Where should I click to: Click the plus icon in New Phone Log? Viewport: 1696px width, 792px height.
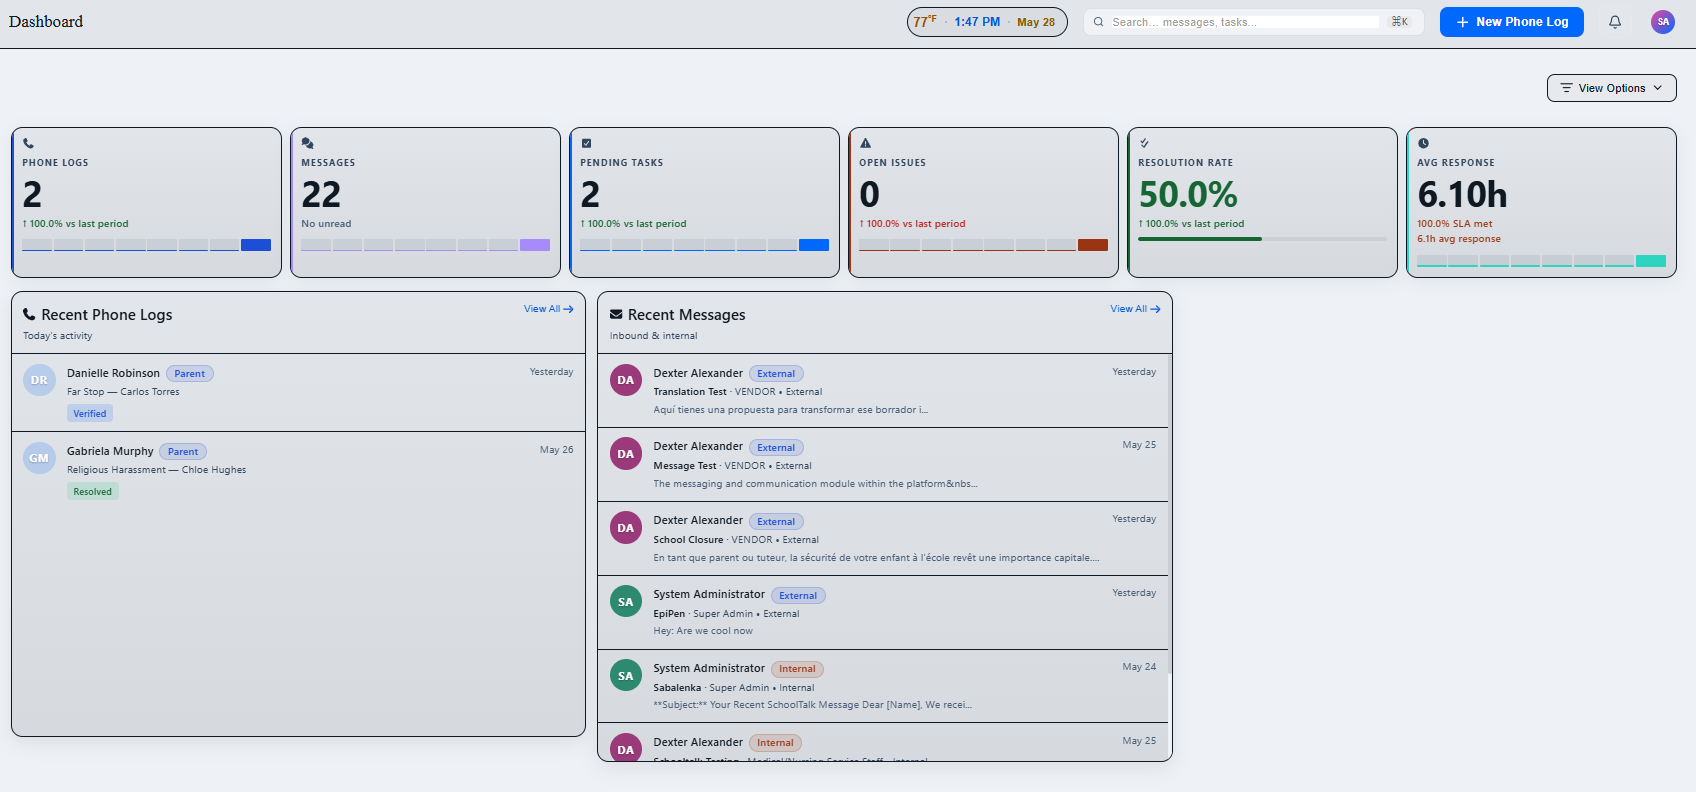(1462, 22)
